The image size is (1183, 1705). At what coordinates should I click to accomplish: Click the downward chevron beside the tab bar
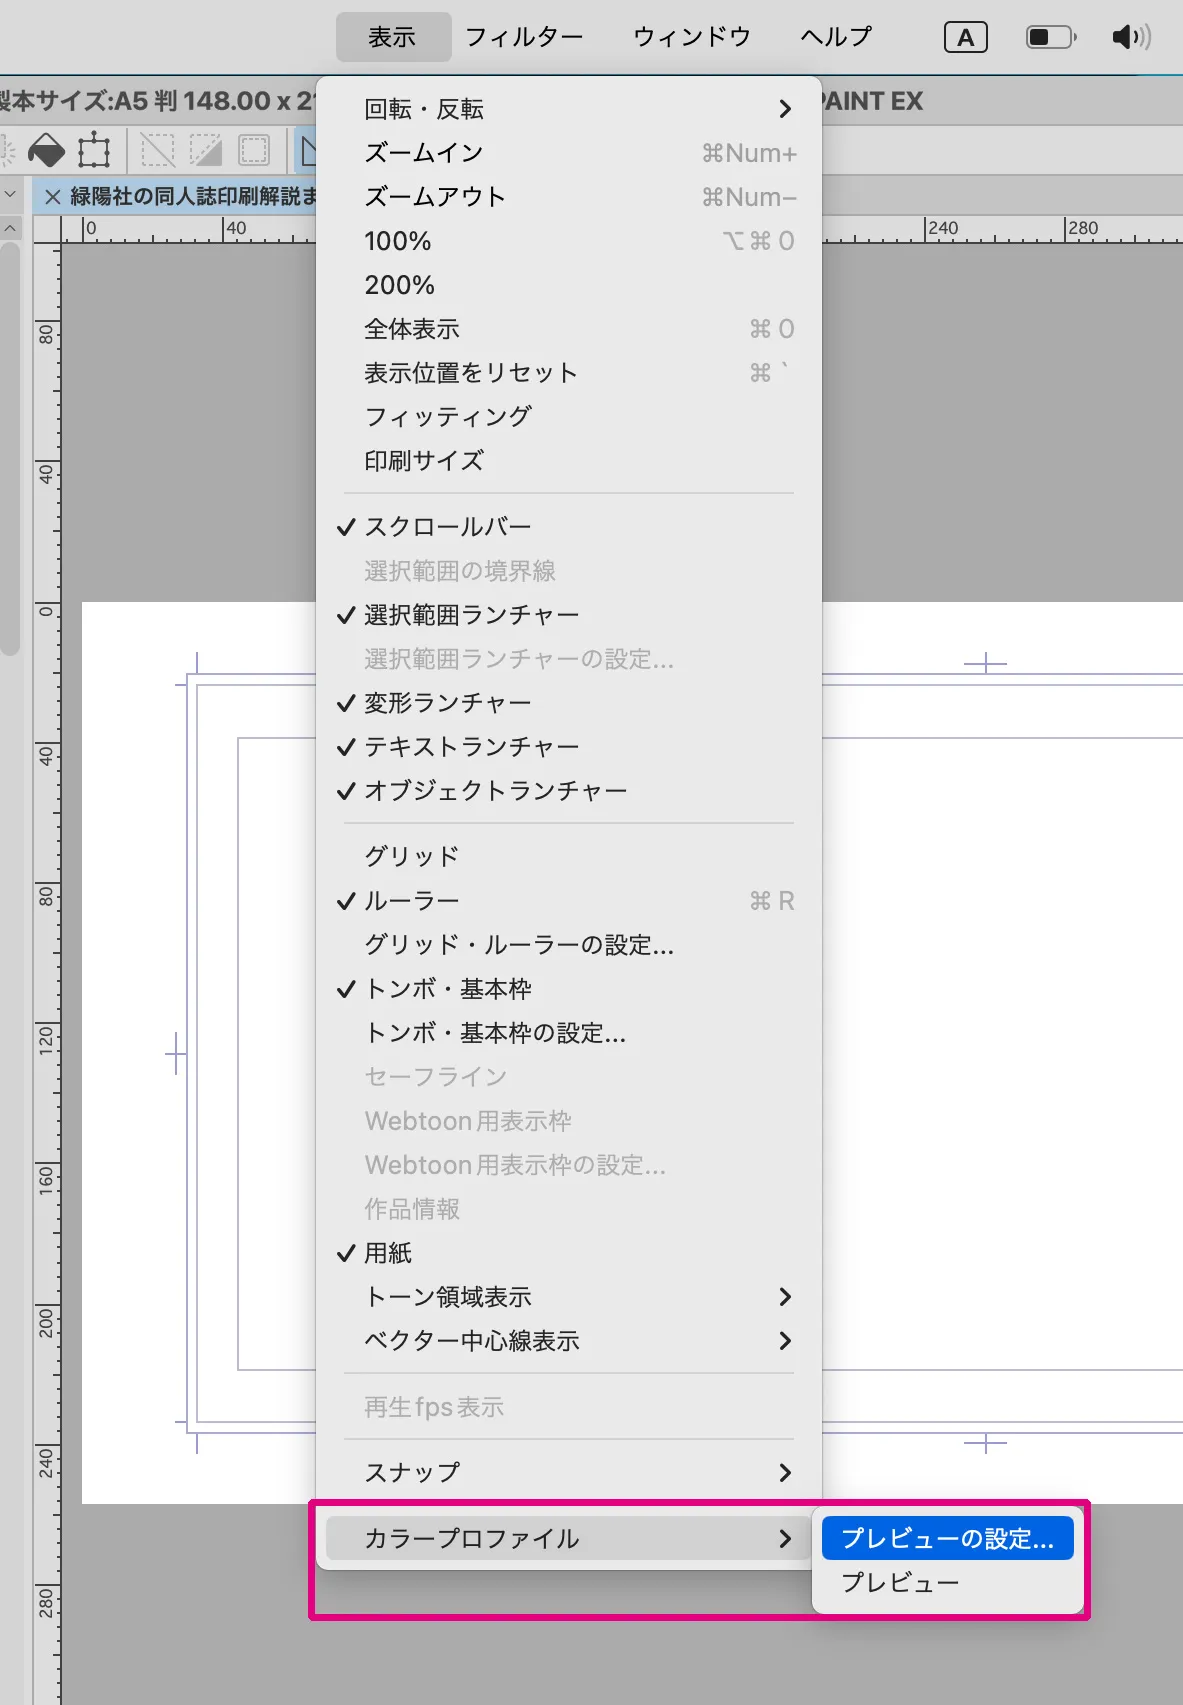point(10,194)
